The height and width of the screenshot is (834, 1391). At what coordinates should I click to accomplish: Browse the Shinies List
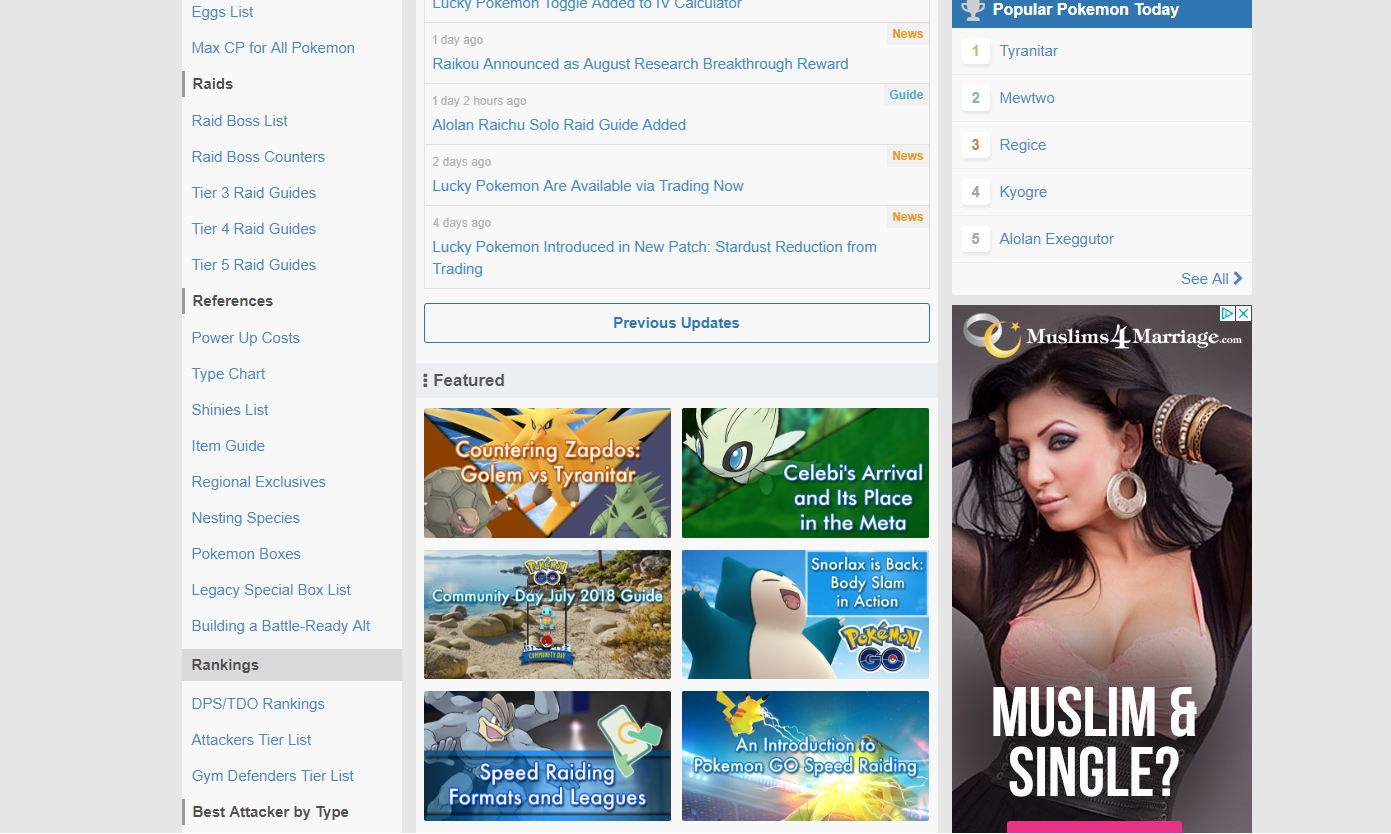[x=230, y=410]
